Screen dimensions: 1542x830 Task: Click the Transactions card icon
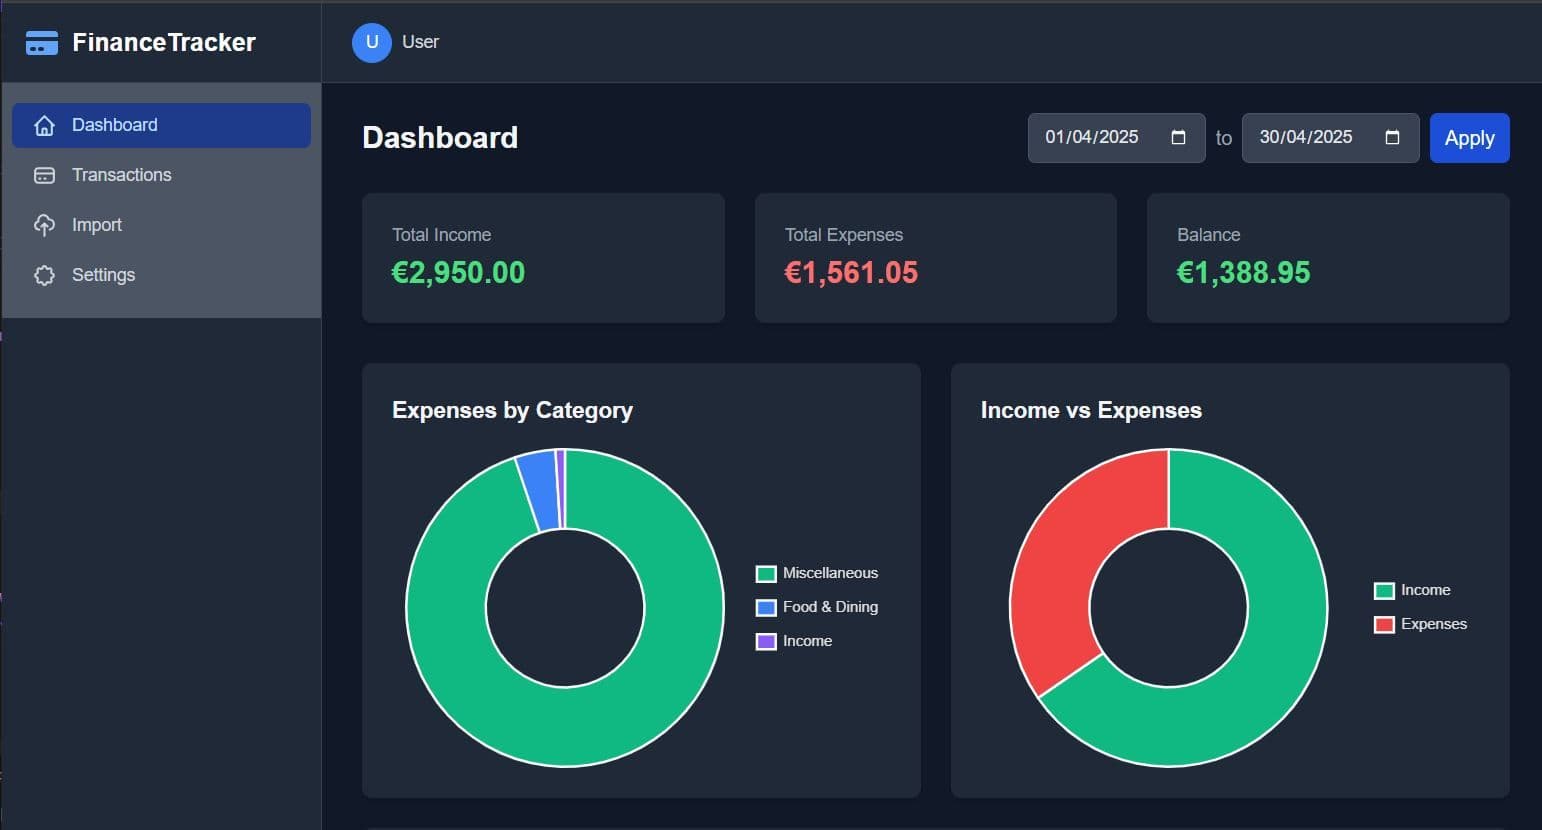[x=44, y=175]
